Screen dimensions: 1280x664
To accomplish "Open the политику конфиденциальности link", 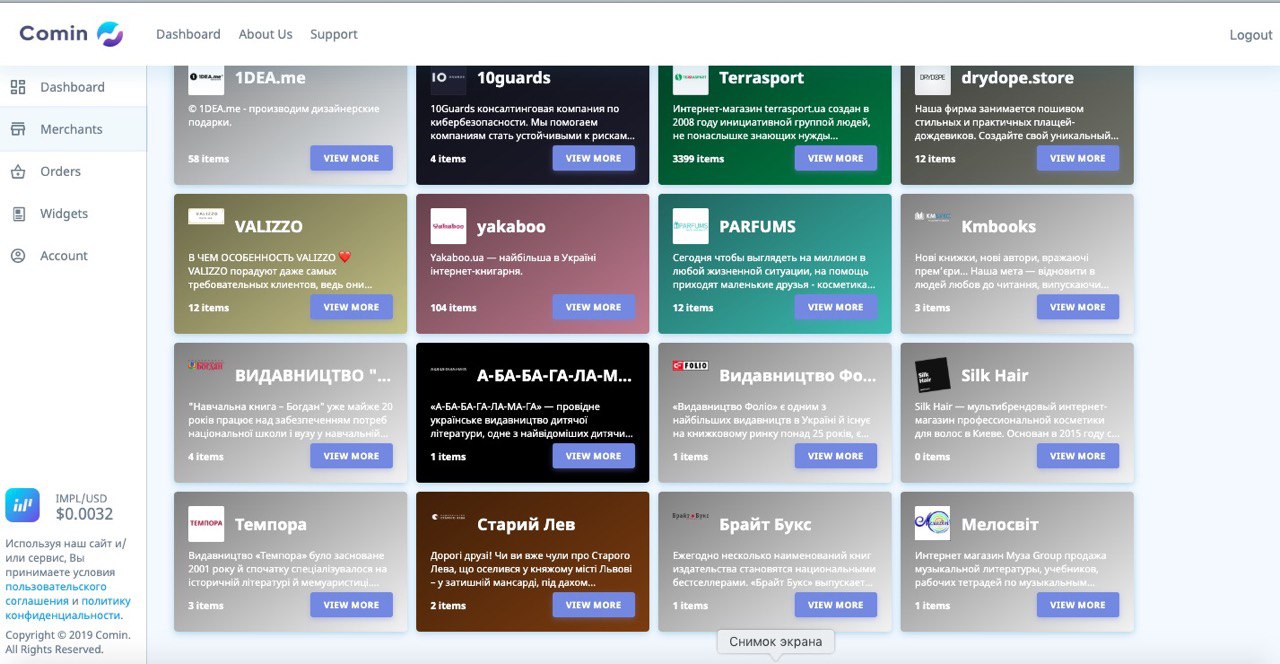I will pyautogui.click(x=68, y=608).
